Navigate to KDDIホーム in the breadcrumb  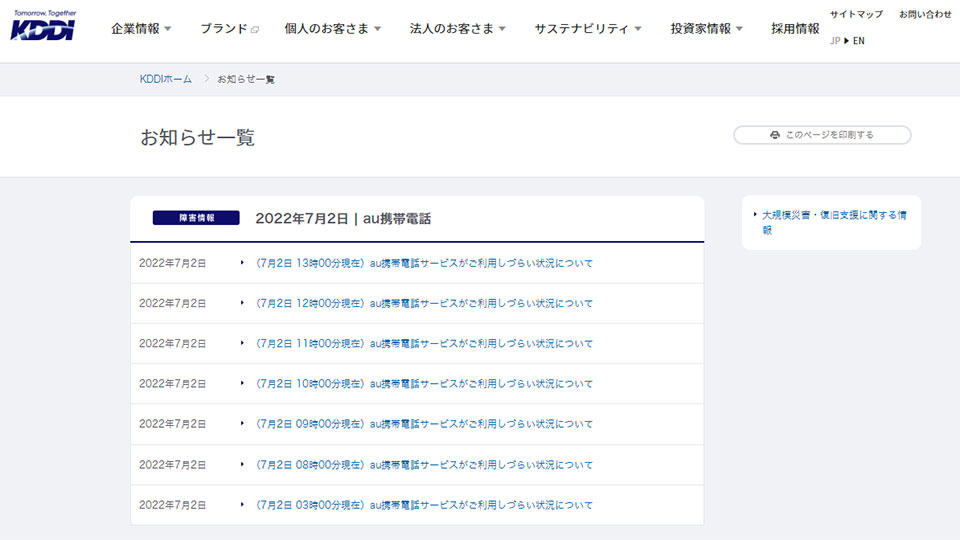point(166,79)
